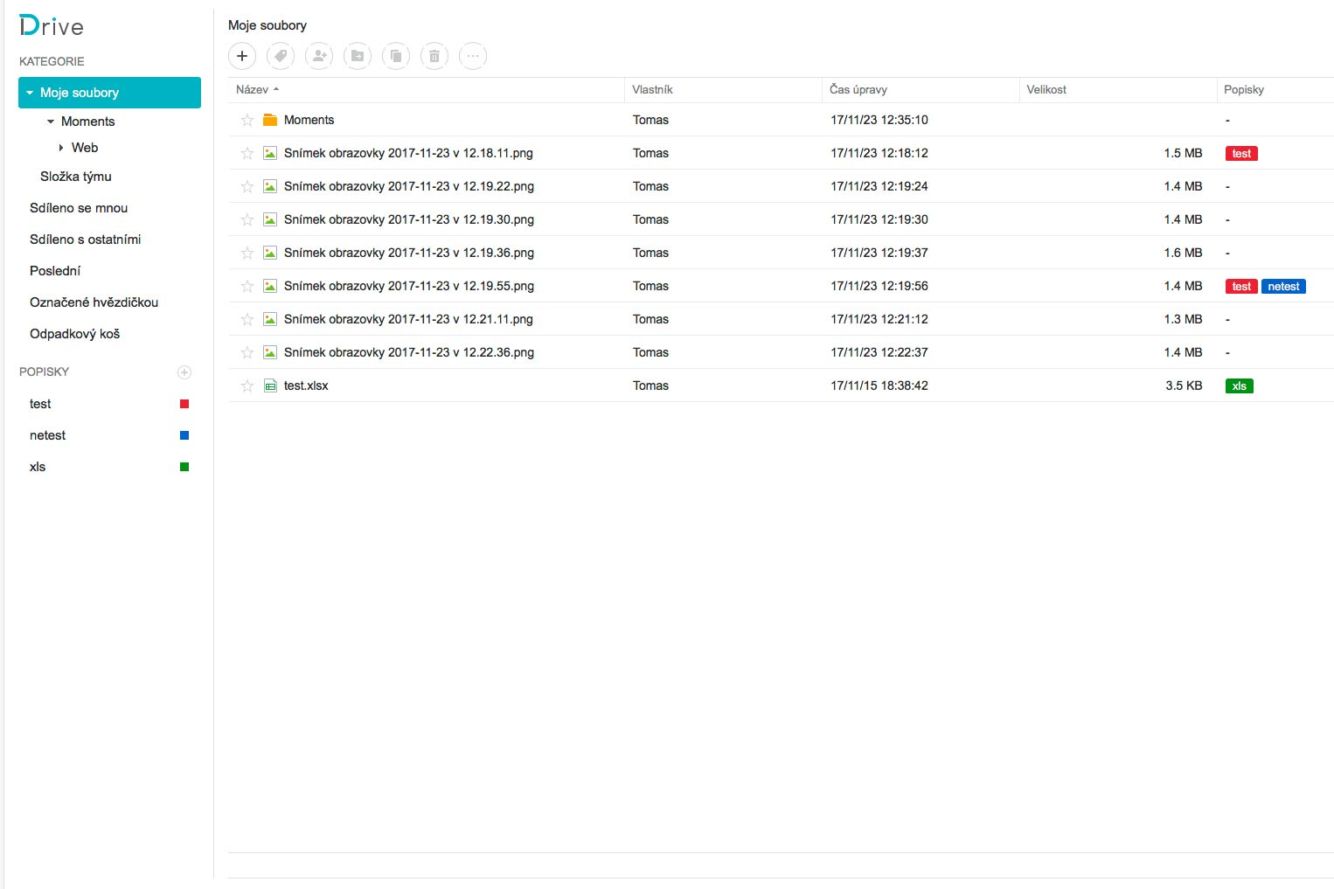The width and height of the screenshot is (1334, 889).
Task: Click the copy files toolbar icon
Action: [396, 56]
